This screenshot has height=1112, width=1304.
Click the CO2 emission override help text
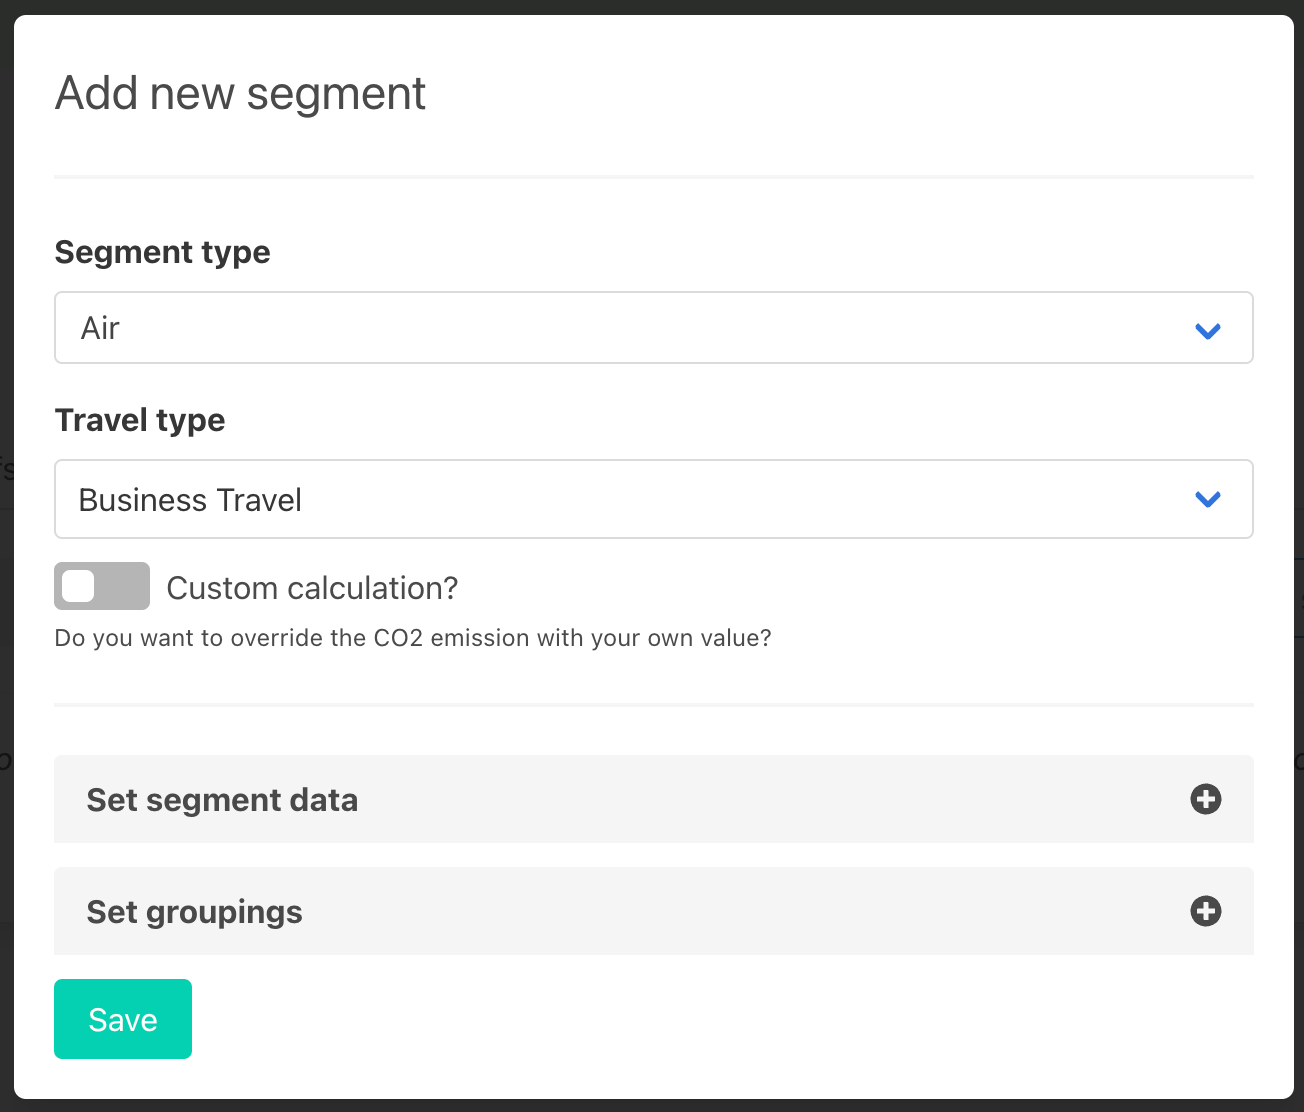coord(412,638)
